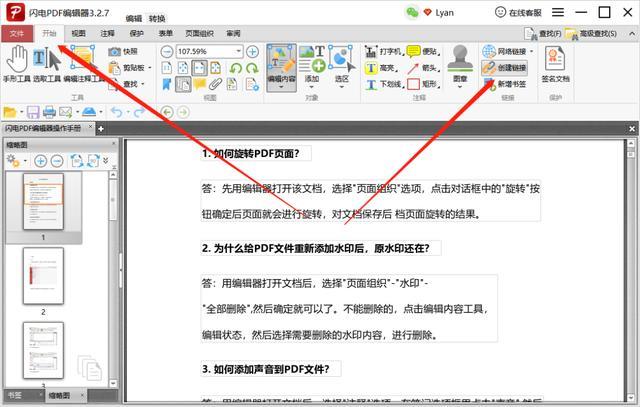Click the redo arrow icon
640x407 pixels.
coord(139,112)
